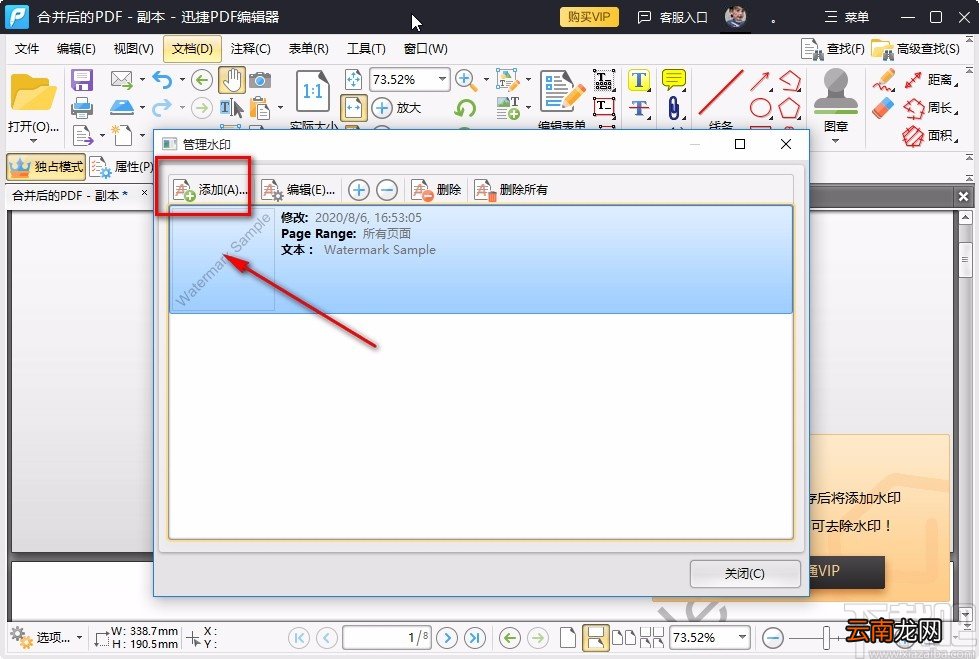Rotate the view with the green rotate icon
The width and height of the screenshot is (979, 659).
tap(465, 108)
